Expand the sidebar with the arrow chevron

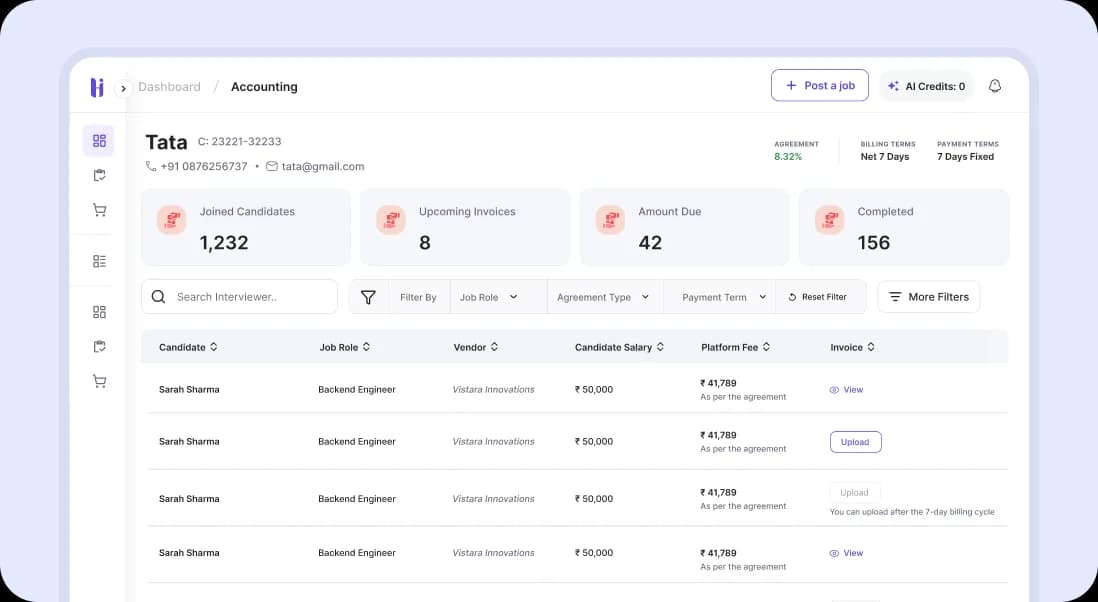click(x=123, y=88)
